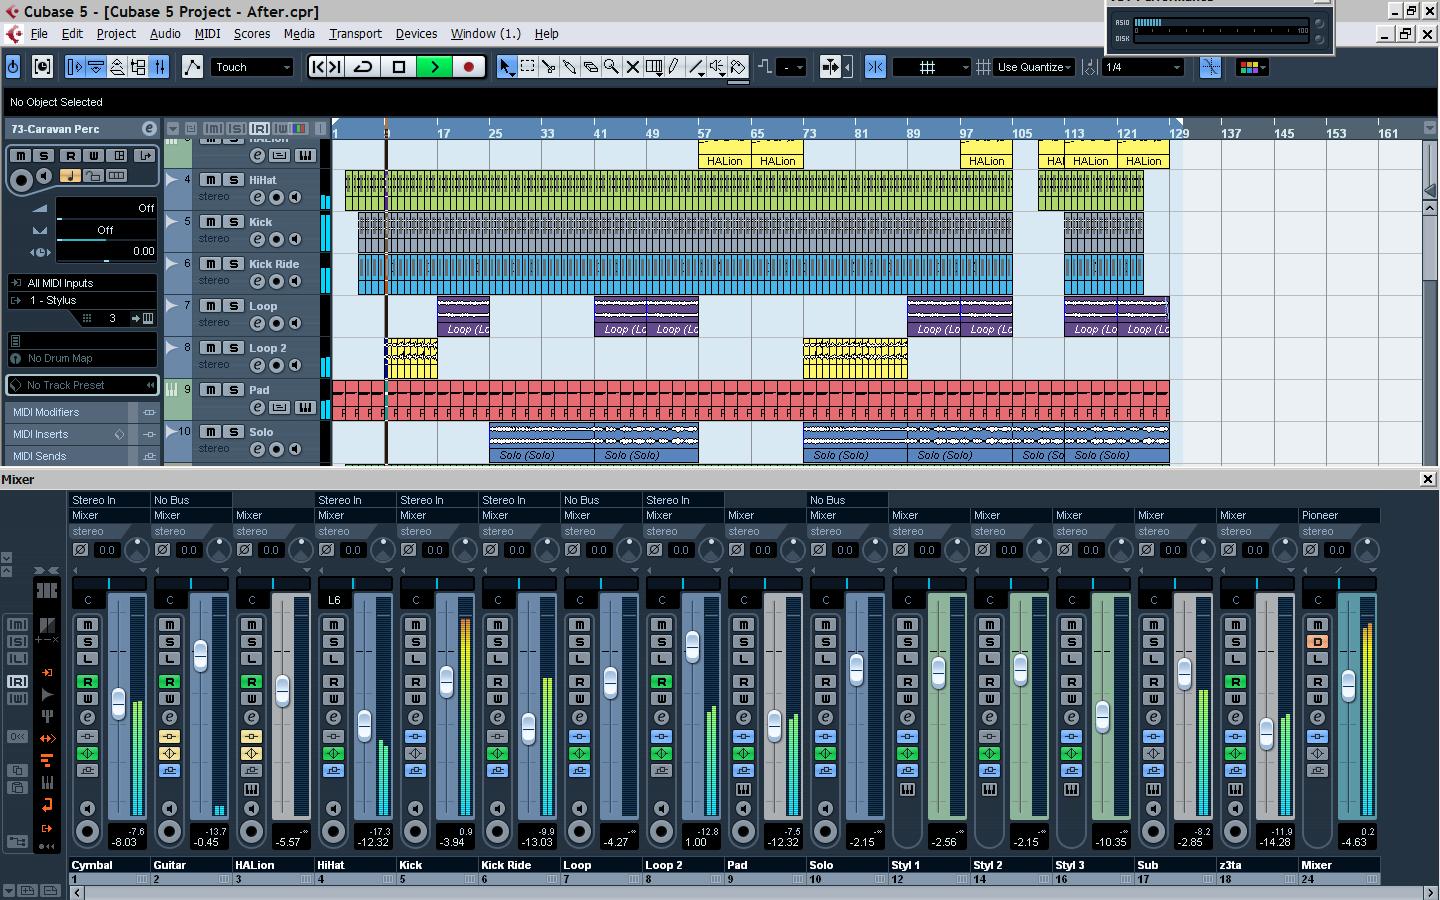The image size is (1440, 900).
Task: Click the Cymbal channel volume fader
Action: (118, 702)
